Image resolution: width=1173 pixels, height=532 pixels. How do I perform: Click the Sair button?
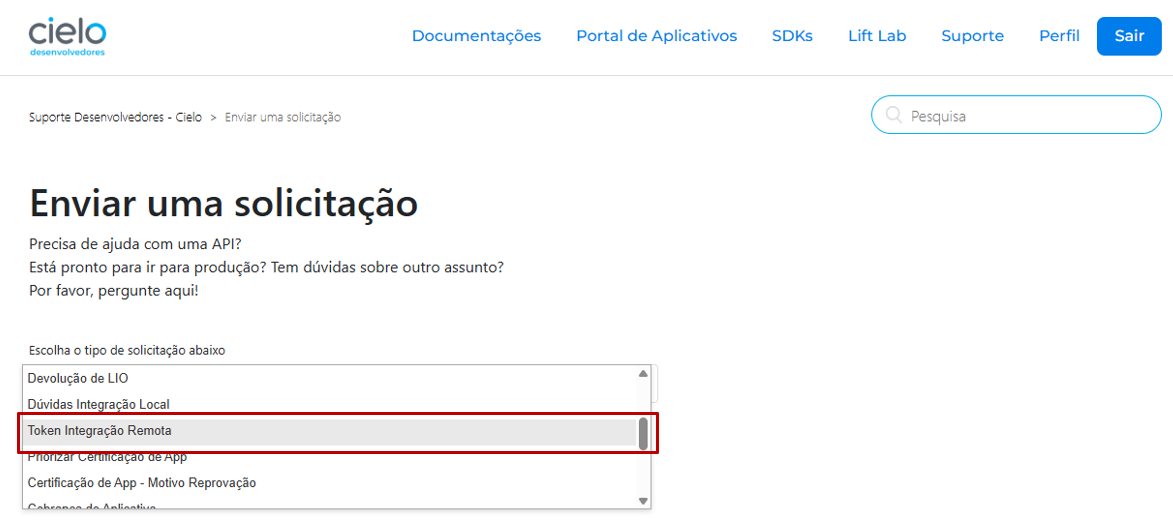click(x=1129, y=36)
